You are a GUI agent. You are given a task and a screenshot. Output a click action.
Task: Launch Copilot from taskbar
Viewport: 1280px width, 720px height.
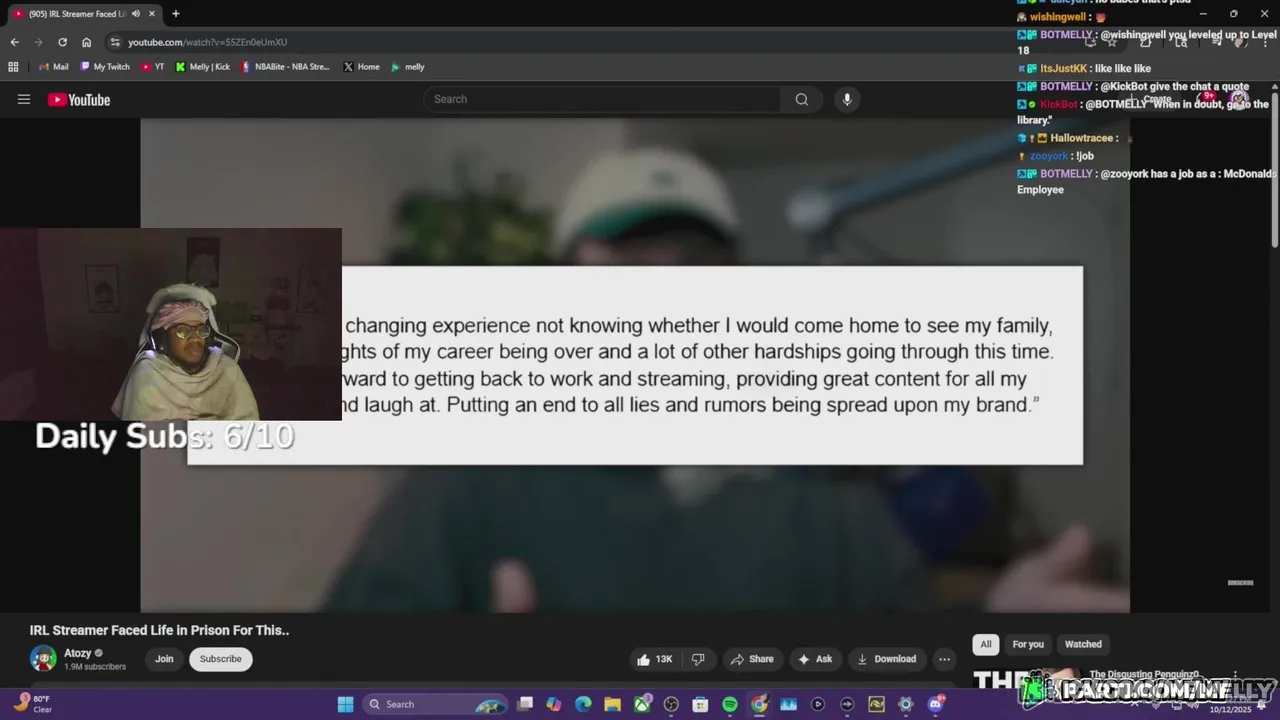pos(554,704)
